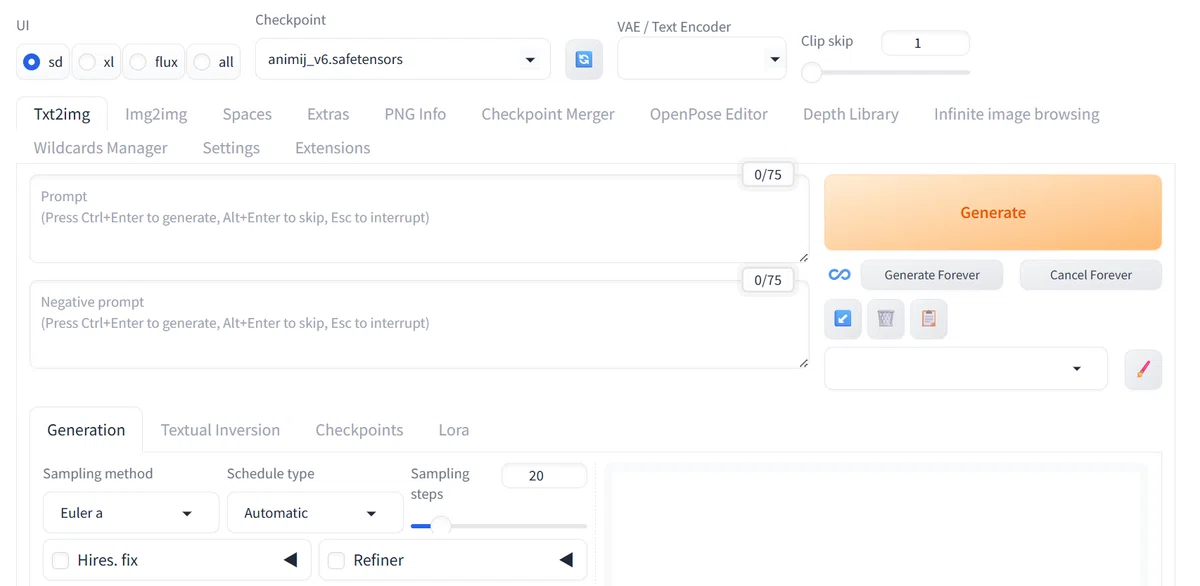Select the Lora sub-tab

454,430
